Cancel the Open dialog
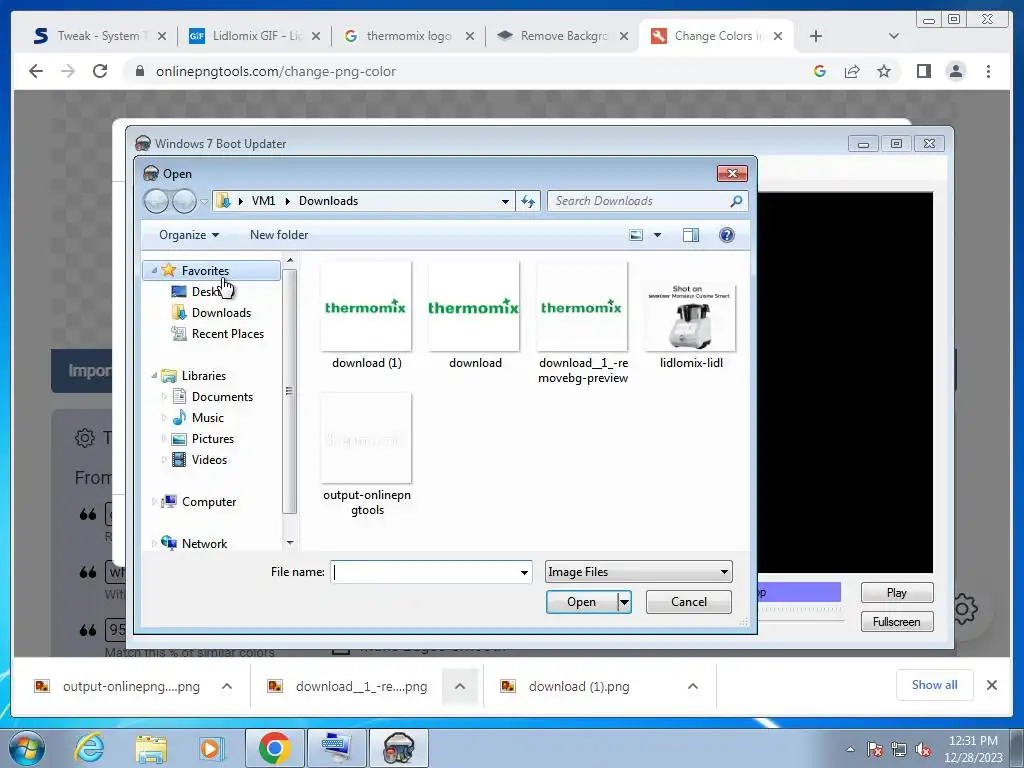1024x768 pixels. (688, 602)
